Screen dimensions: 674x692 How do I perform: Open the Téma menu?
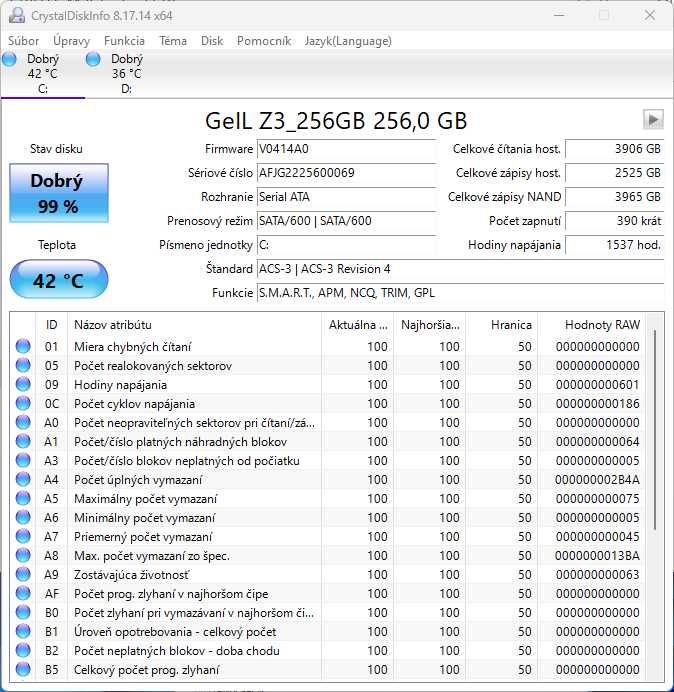[x=173, y=41]
